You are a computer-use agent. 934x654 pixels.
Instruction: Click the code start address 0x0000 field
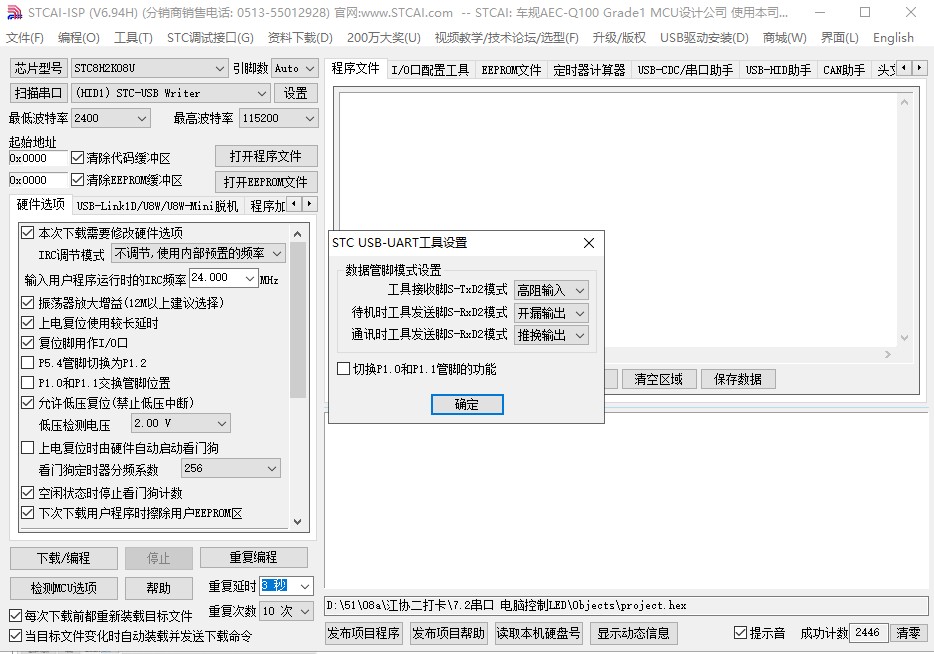click(x=38, y=158)
